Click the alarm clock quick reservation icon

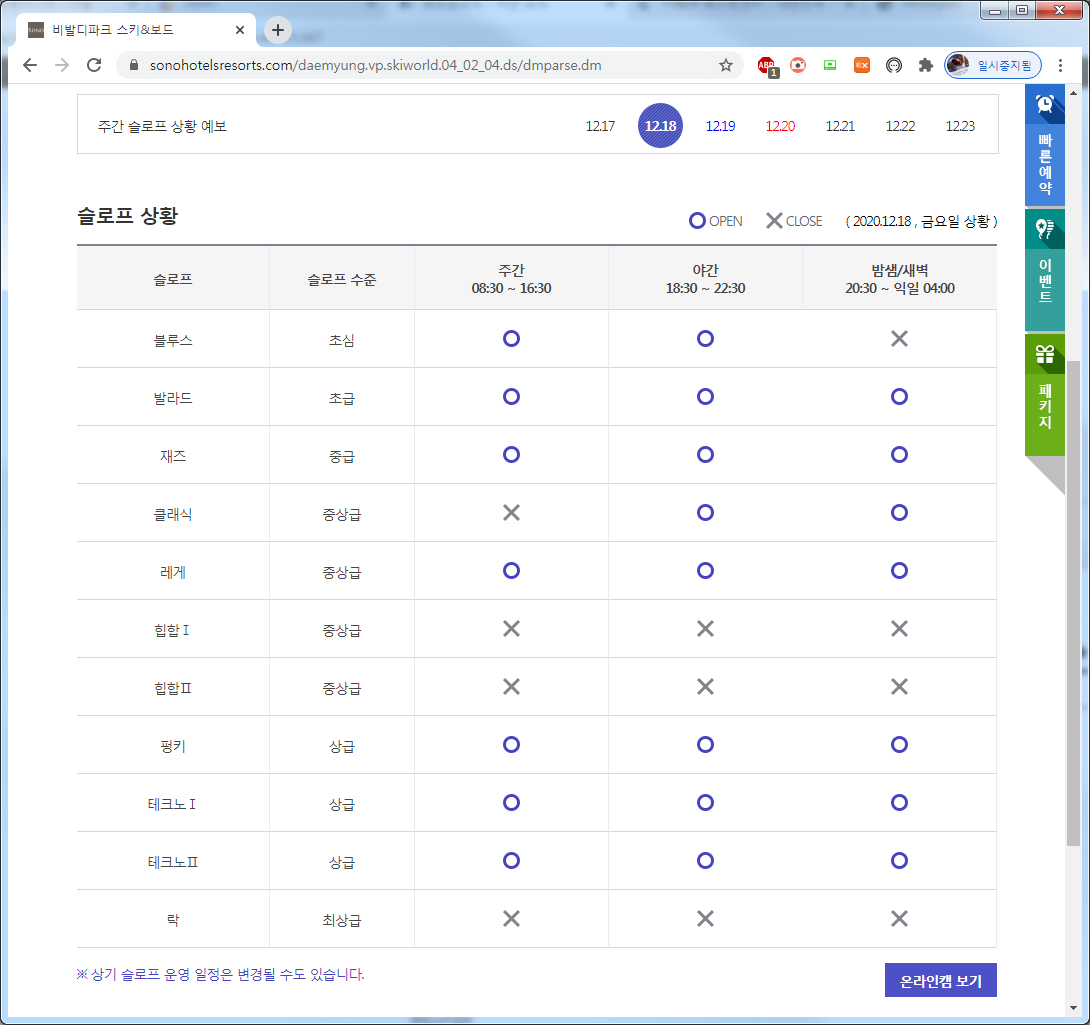pos(1044,104)
